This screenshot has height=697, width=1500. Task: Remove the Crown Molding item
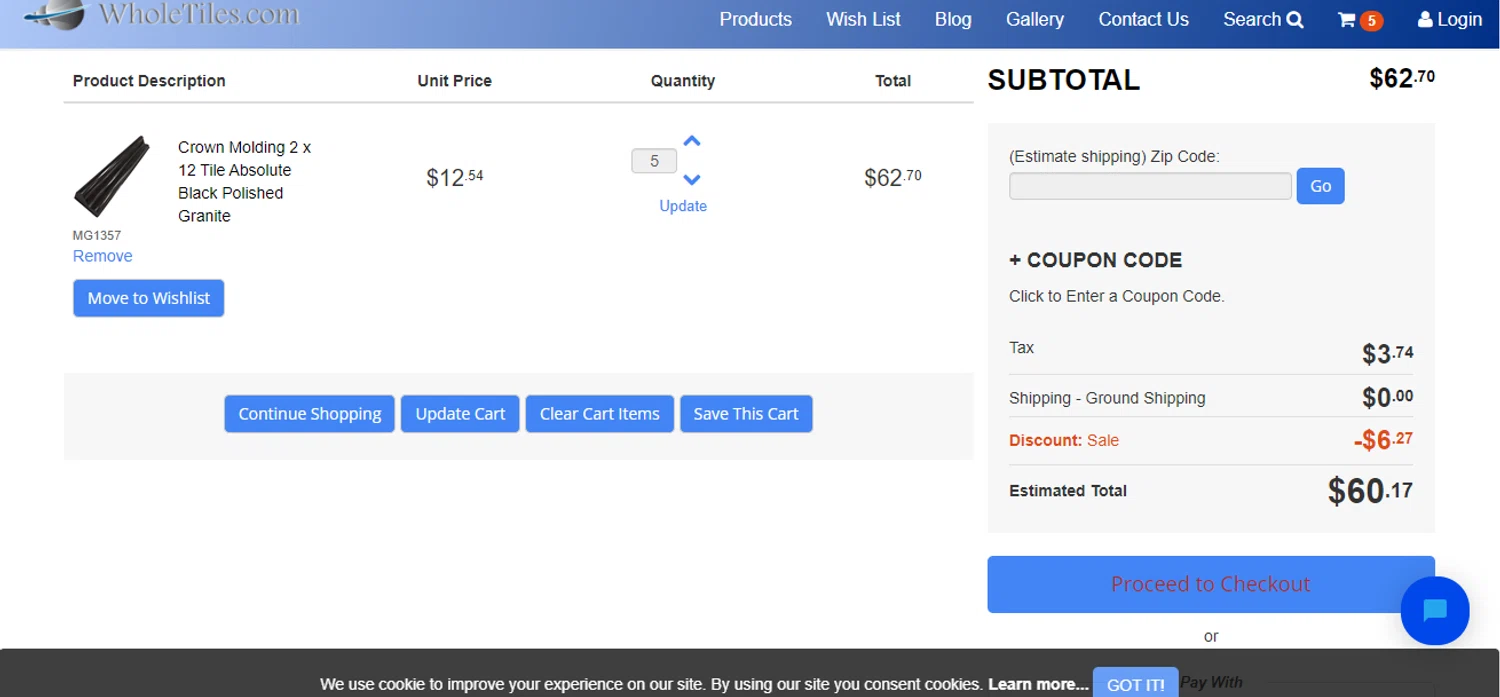(102, 256)
